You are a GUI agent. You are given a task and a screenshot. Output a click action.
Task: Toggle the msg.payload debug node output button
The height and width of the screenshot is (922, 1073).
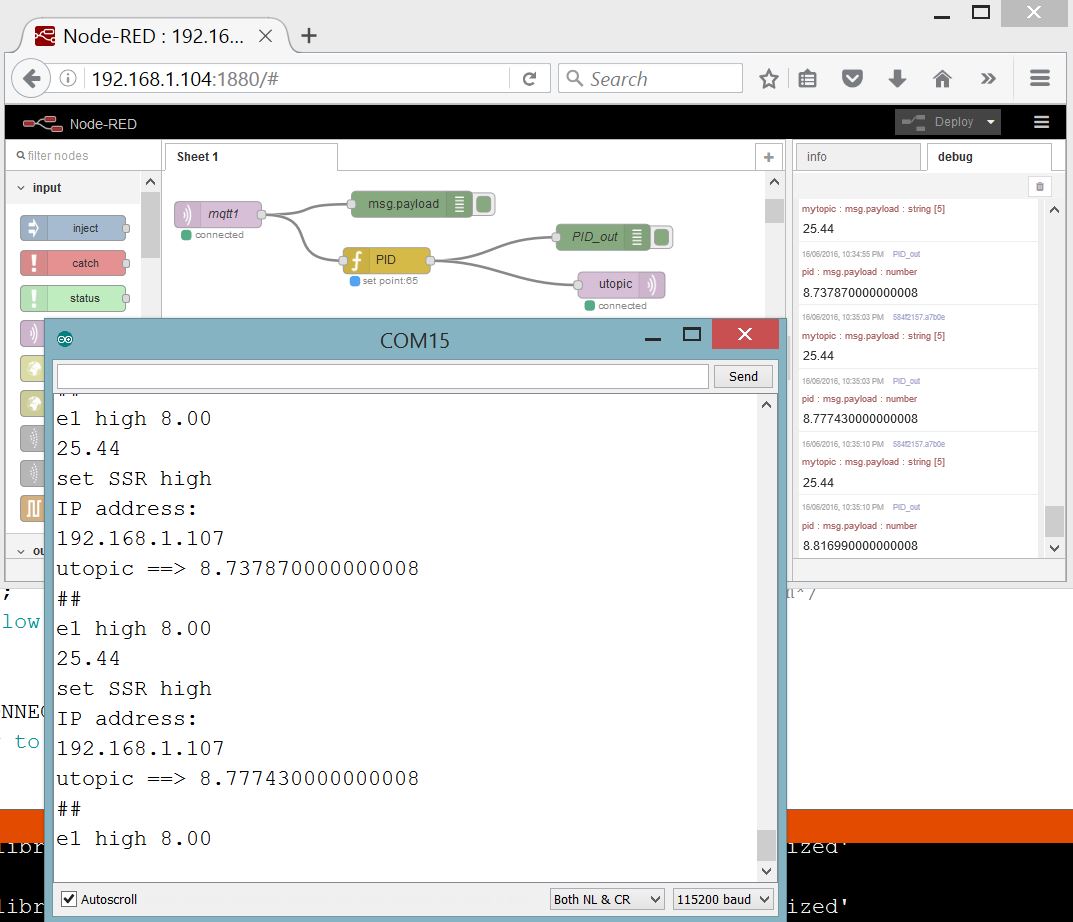point(483,204)
